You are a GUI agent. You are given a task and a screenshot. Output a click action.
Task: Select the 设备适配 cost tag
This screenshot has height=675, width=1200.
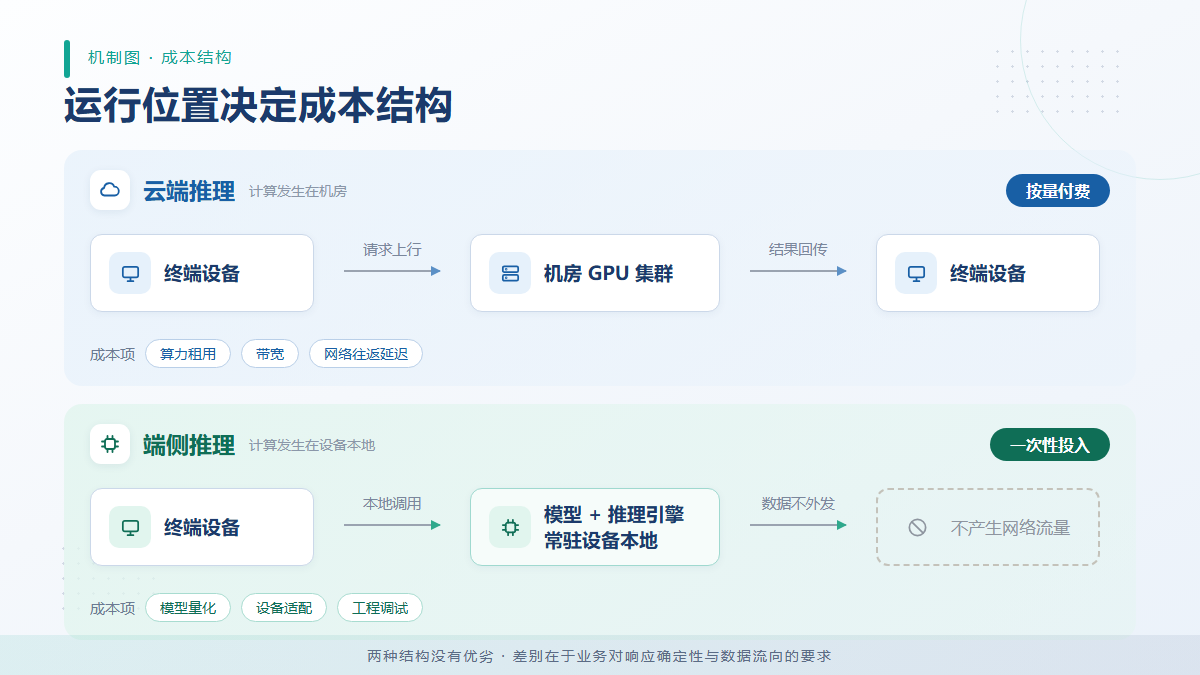pyautogui.click(x=284, y=608)
